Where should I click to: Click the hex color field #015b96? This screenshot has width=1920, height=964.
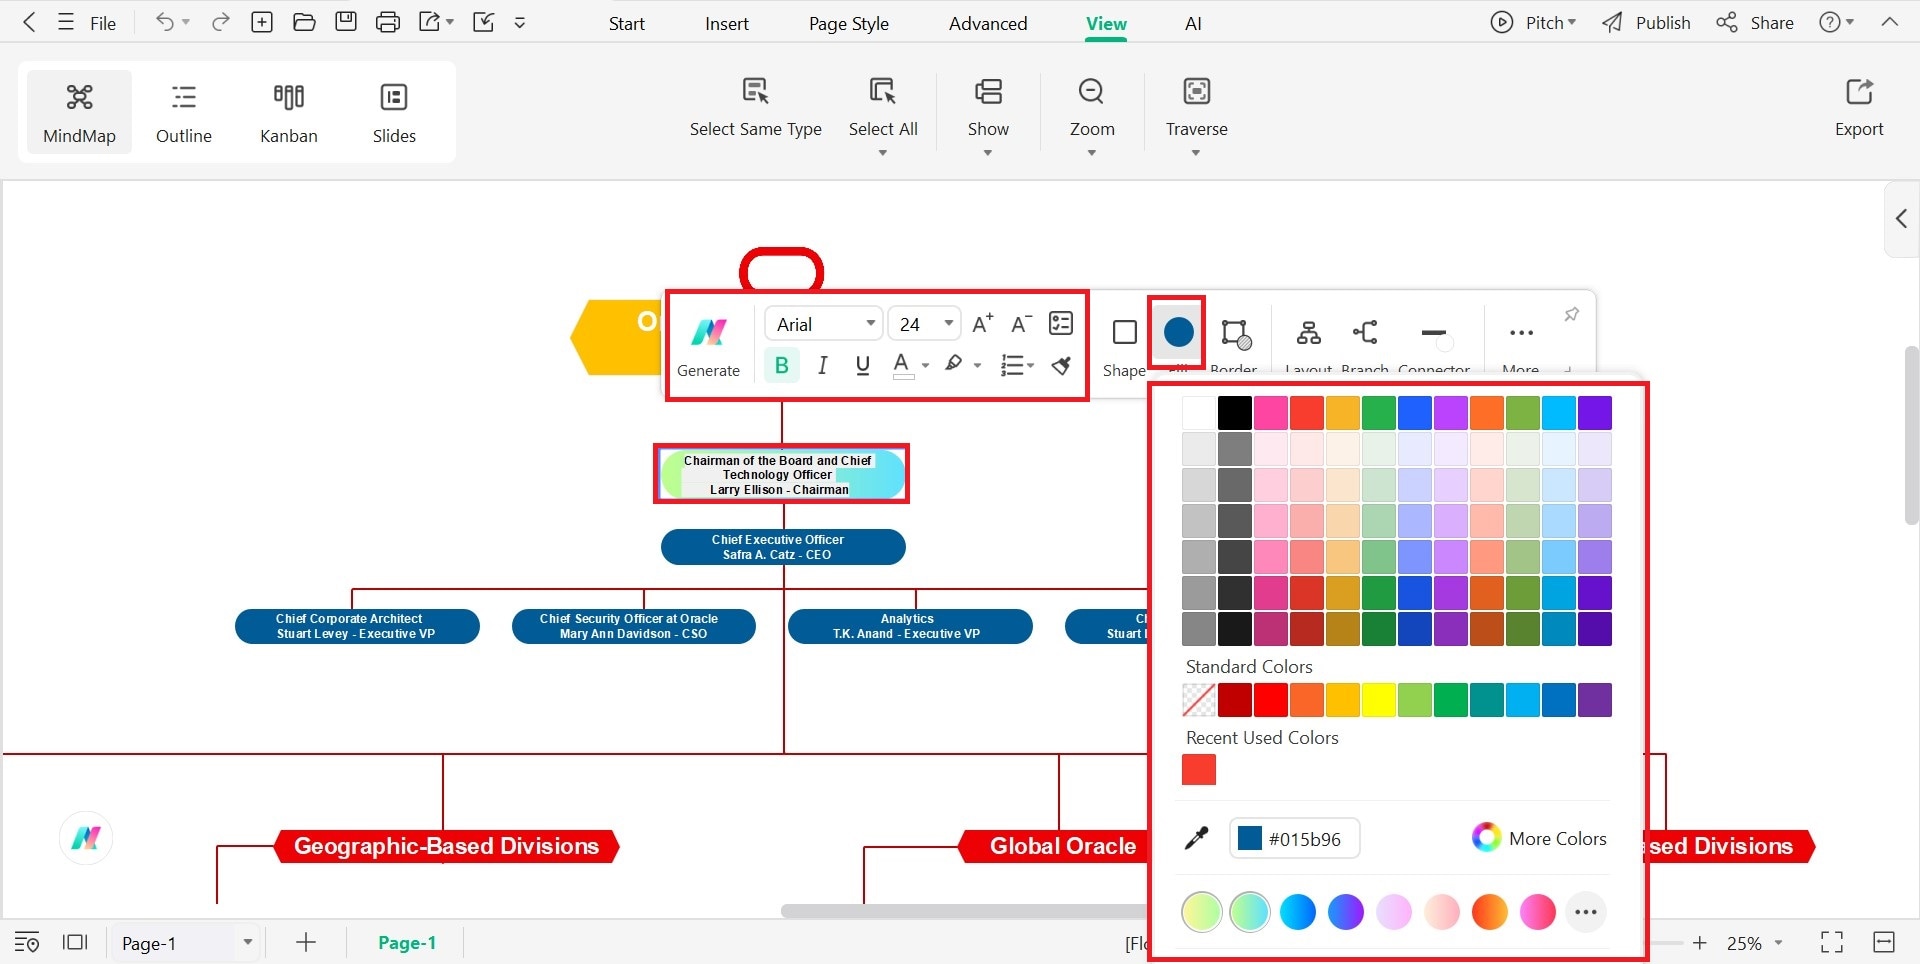click(1294, 838)
